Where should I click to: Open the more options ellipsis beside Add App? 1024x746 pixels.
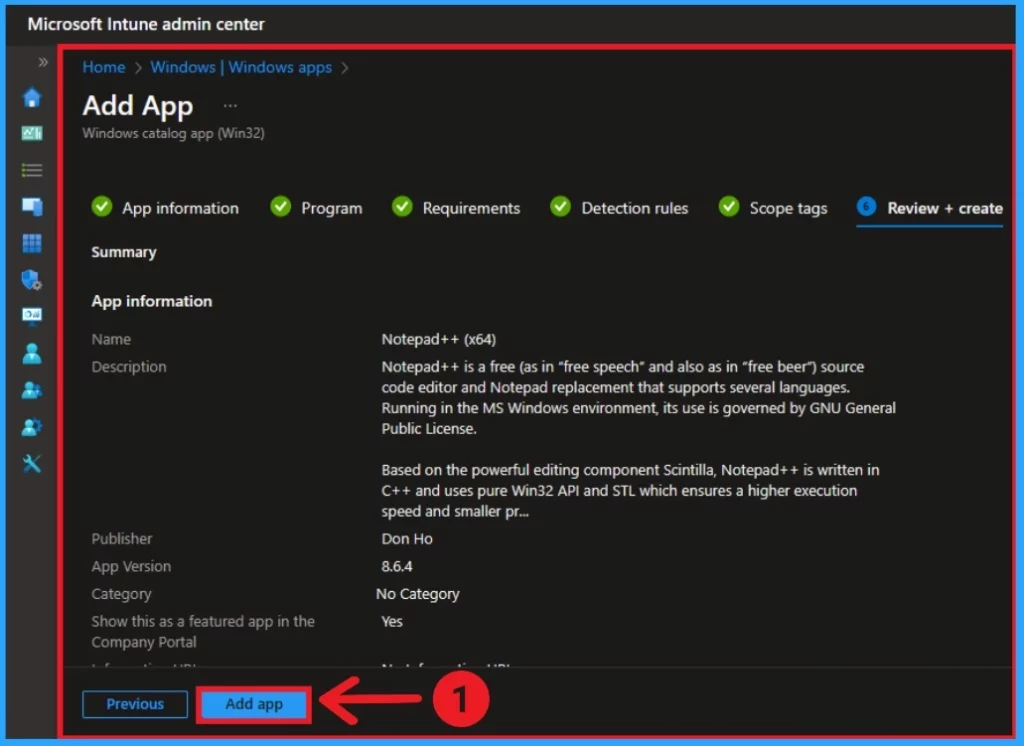click(x=231, y=106)
